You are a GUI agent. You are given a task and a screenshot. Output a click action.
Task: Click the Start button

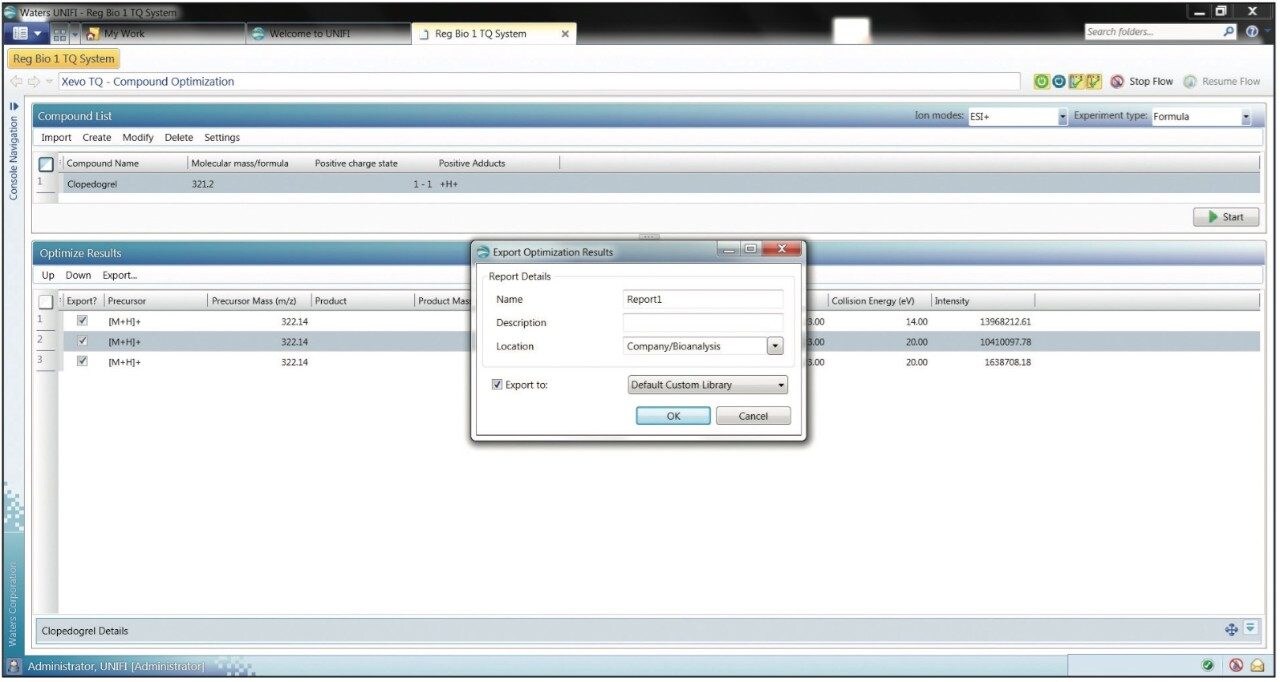pyautogui.click(x=1226, y=217)
